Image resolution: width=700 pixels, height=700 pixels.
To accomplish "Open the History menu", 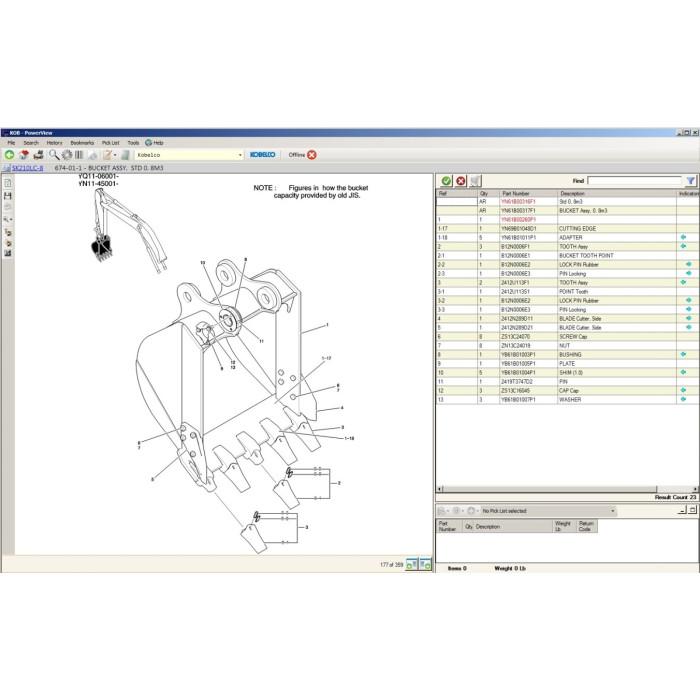I will click(54, 143).
